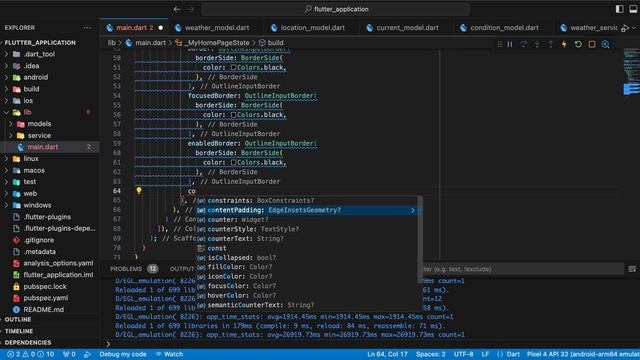Expand details arrow on contentPadding suggestion
This screenshot has width=640, height=360.
pos(412,210)
